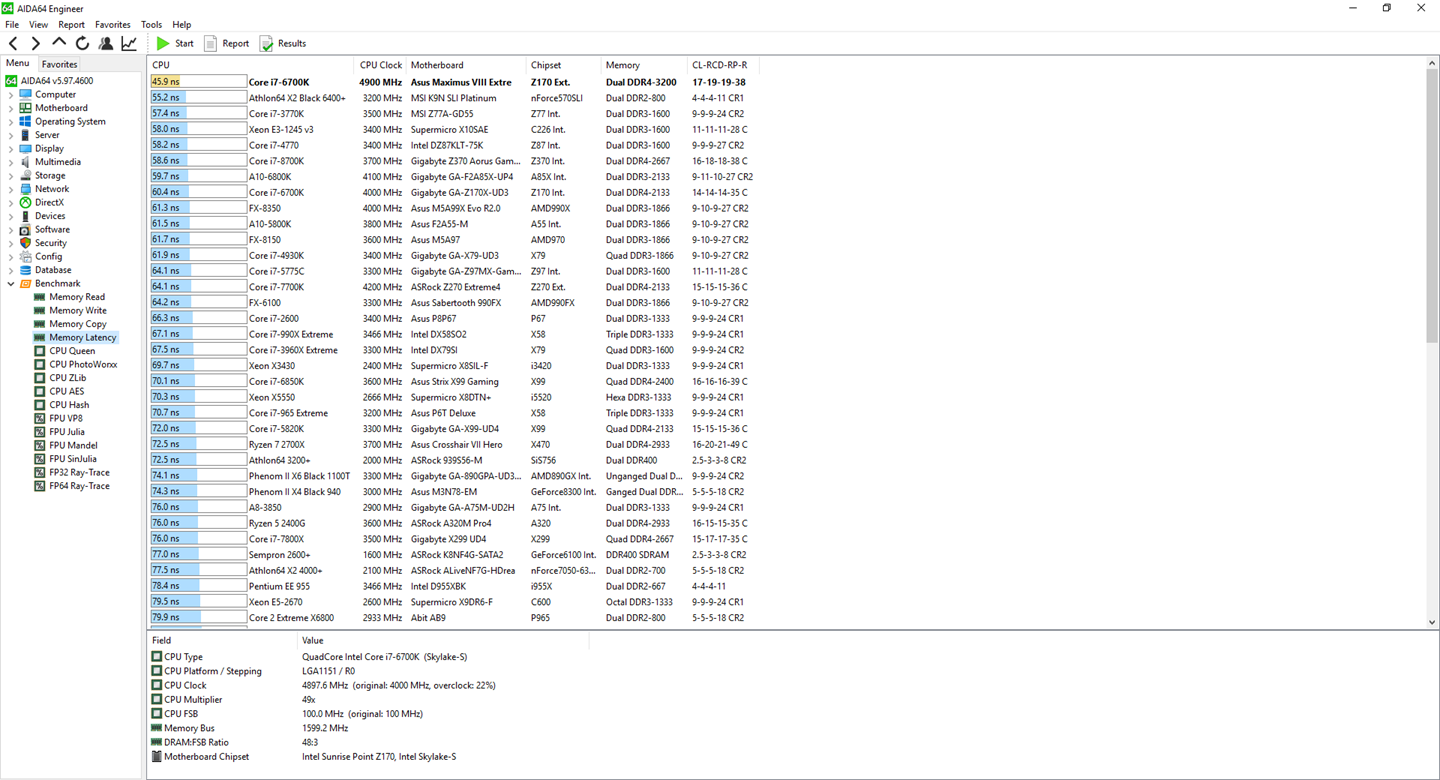1440x780 pixels.
Task: Expand the Network tree node
Action: (11, 189)
